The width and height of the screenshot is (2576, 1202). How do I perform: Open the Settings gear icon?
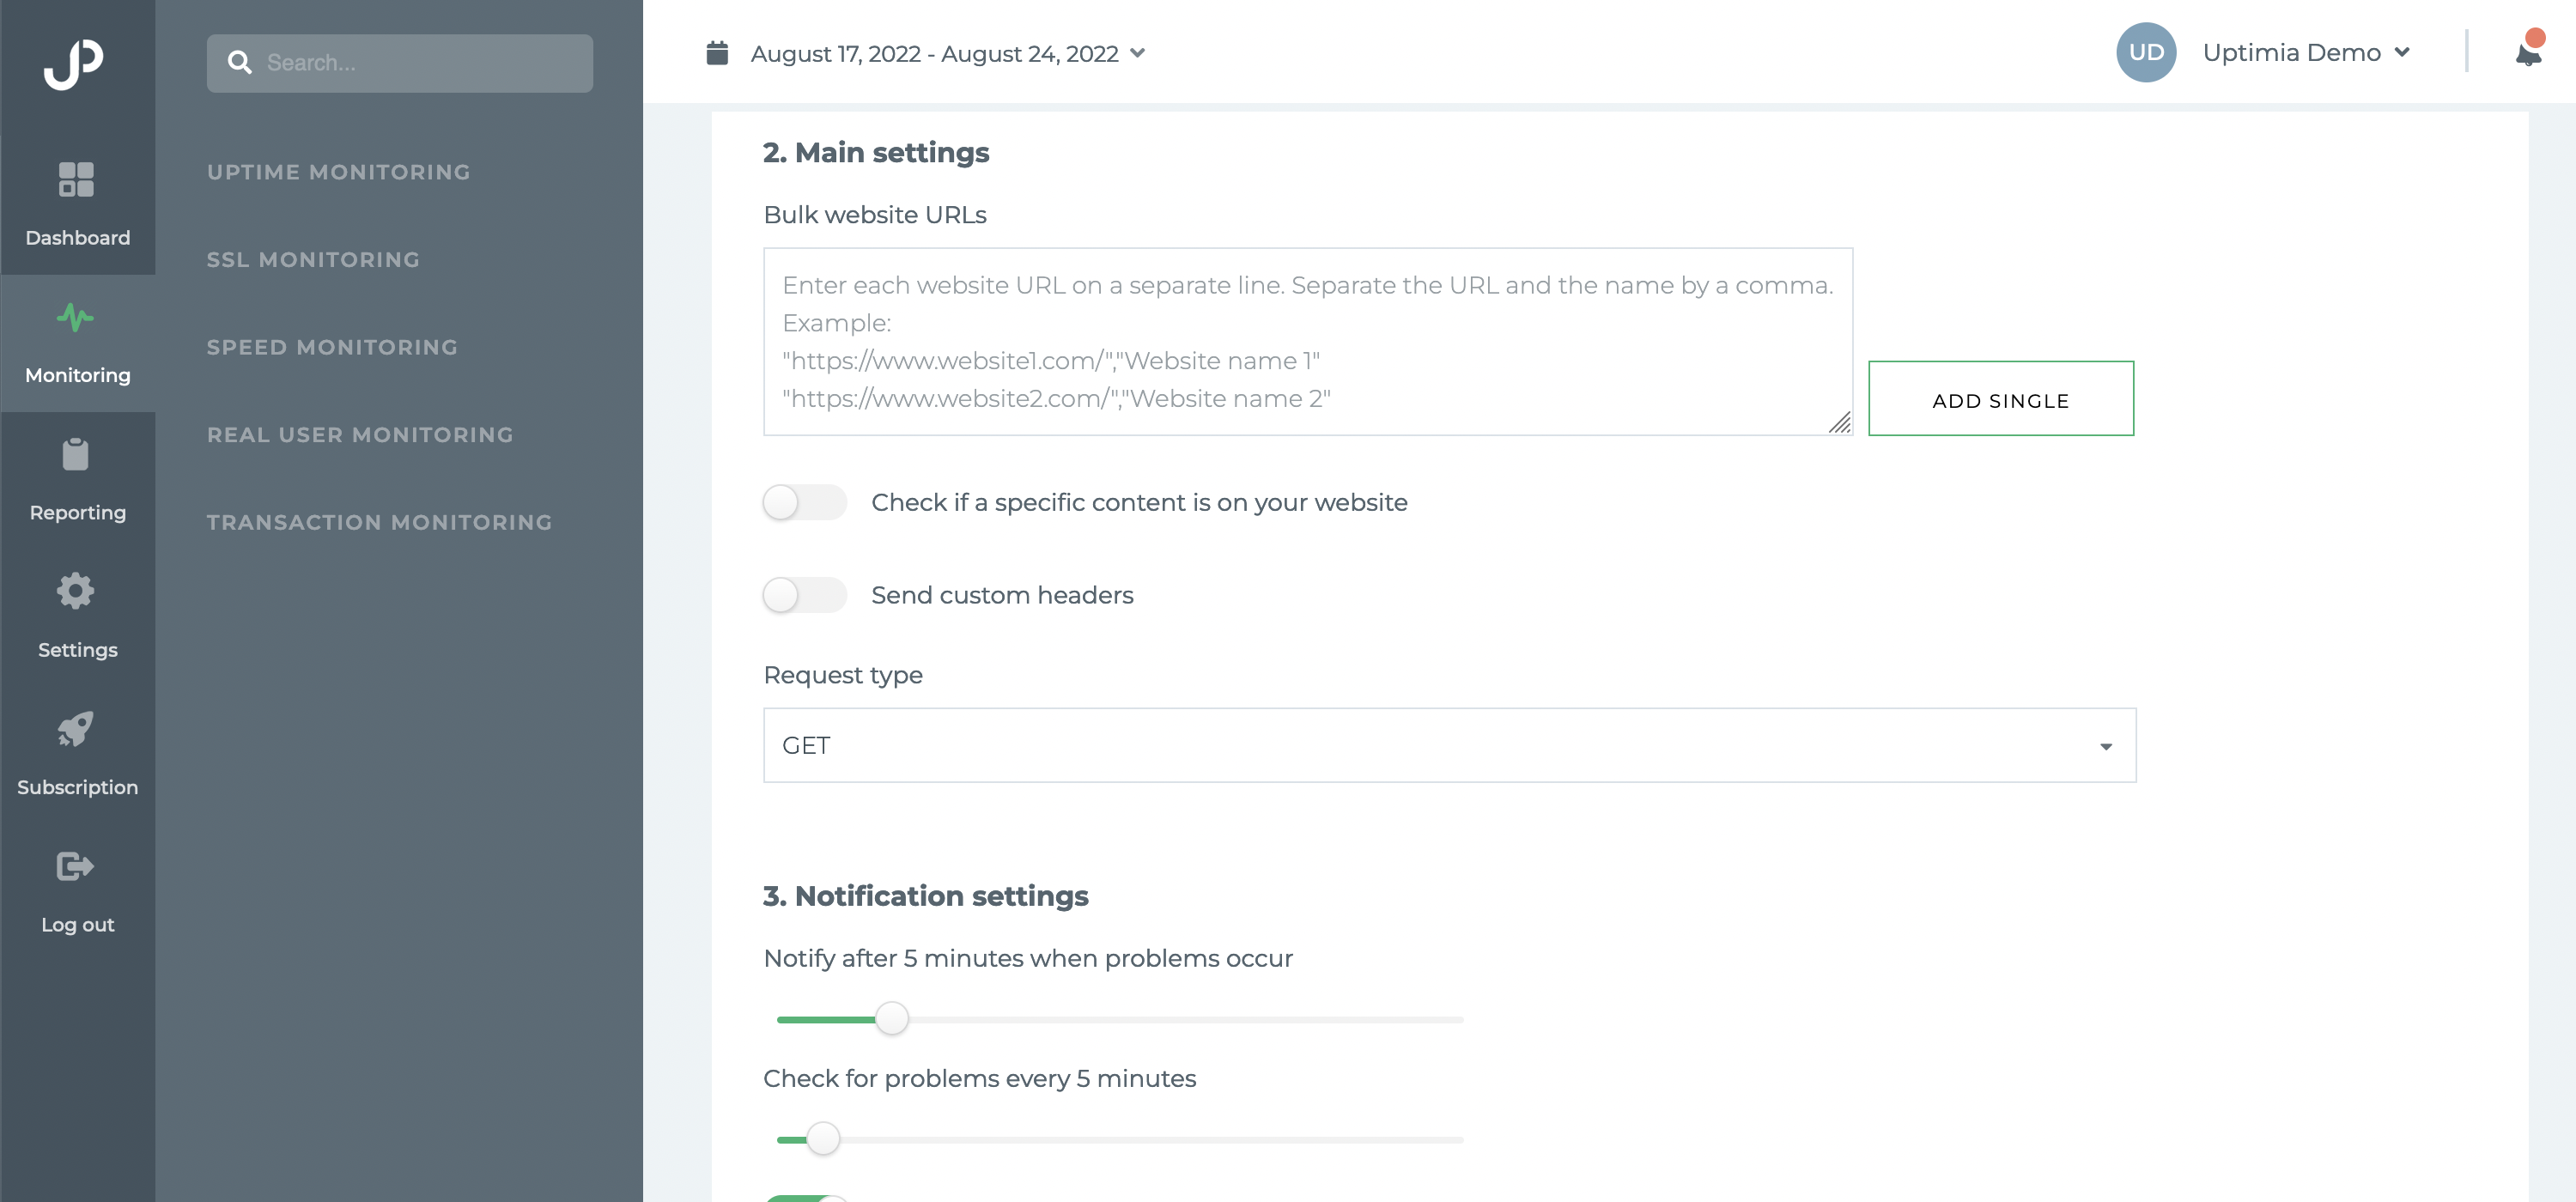76,591
